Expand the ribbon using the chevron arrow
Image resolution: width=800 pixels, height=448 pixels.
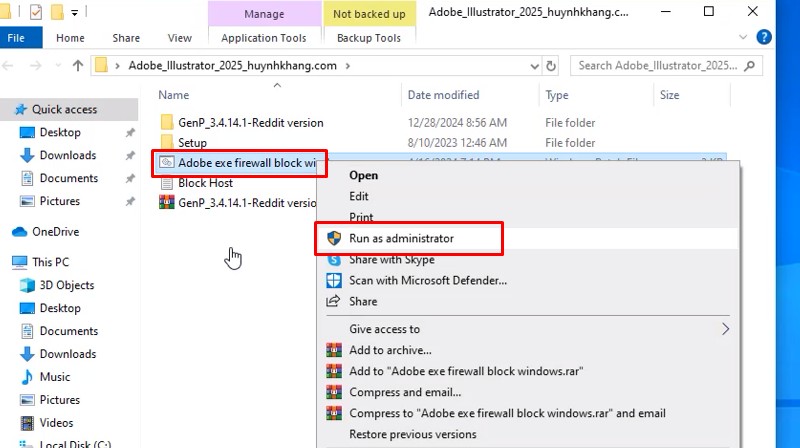[745, 38]
